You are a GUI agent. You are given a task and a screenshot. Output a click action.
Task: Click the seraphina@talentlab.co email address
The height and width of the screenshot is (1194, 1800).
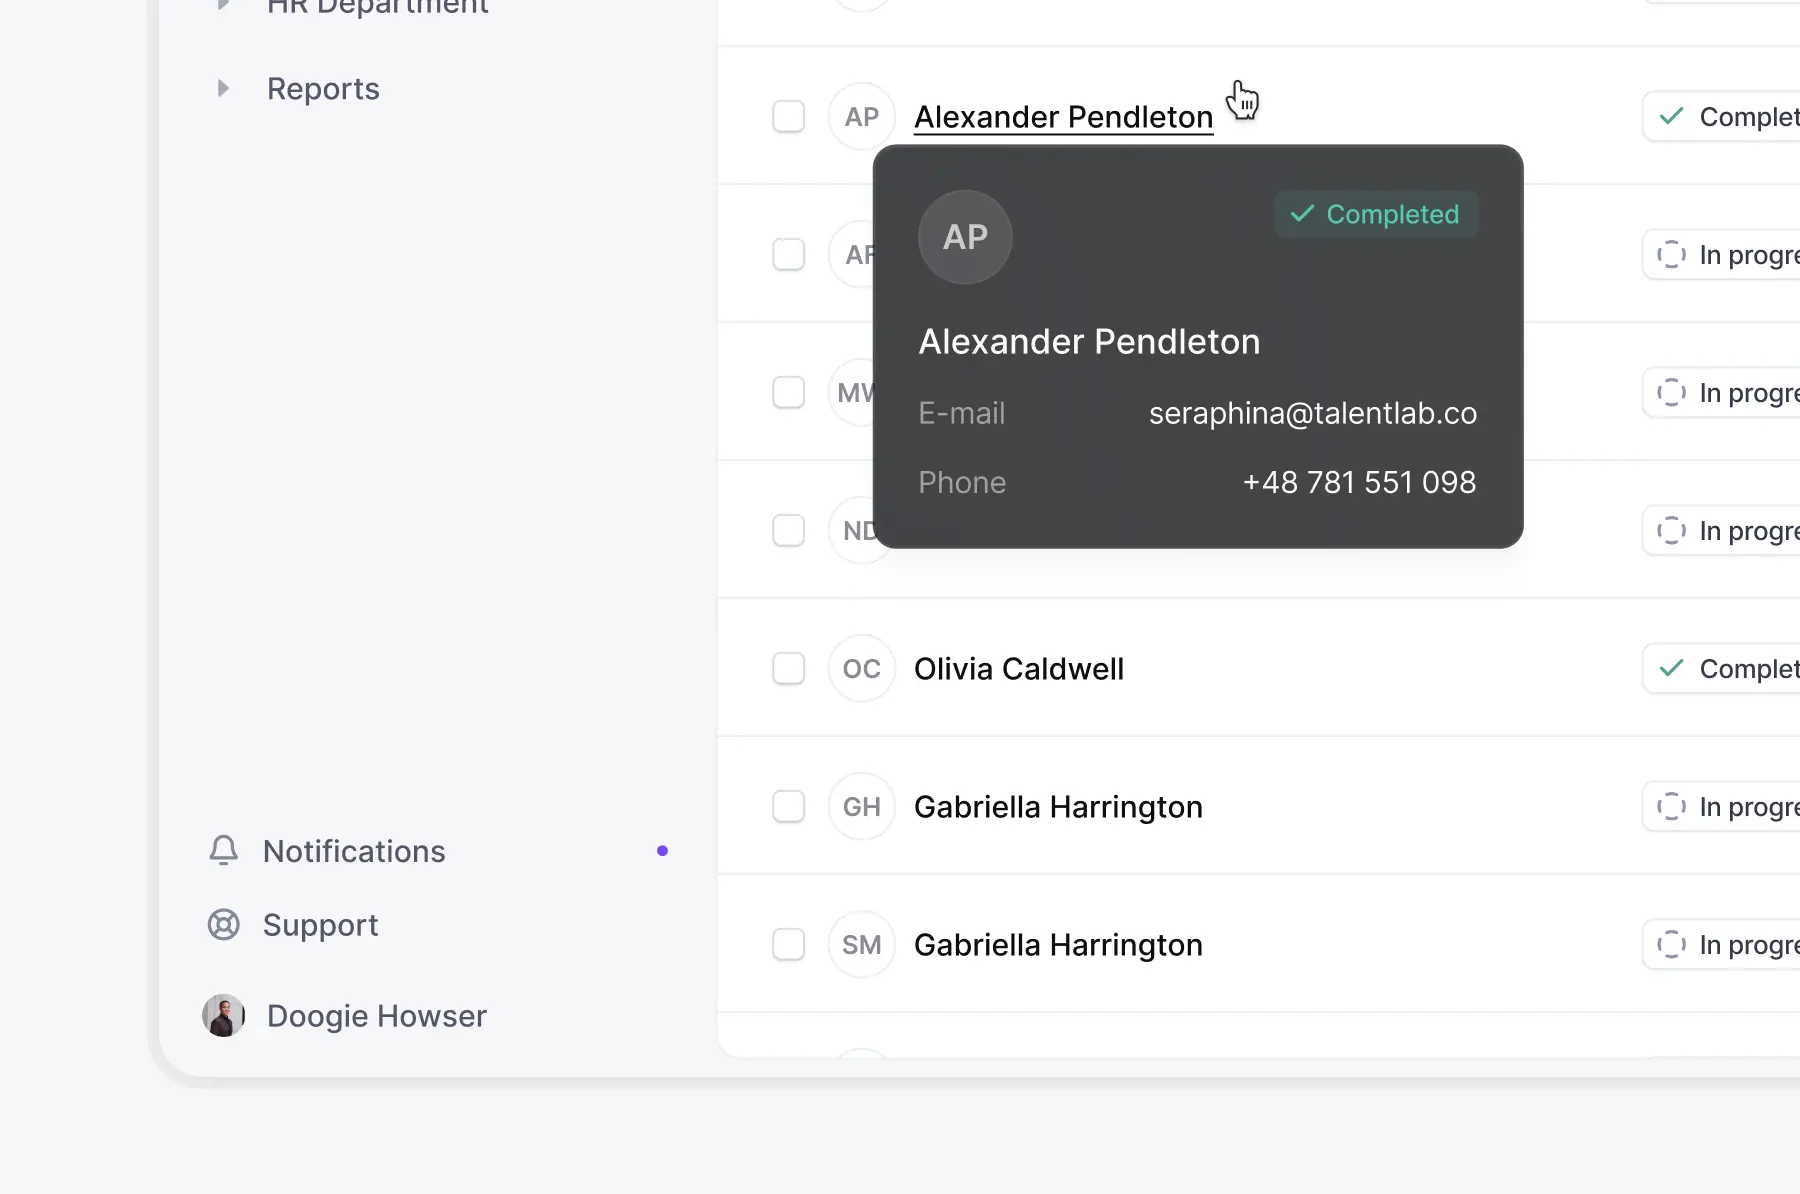(x=1312, y=413)
